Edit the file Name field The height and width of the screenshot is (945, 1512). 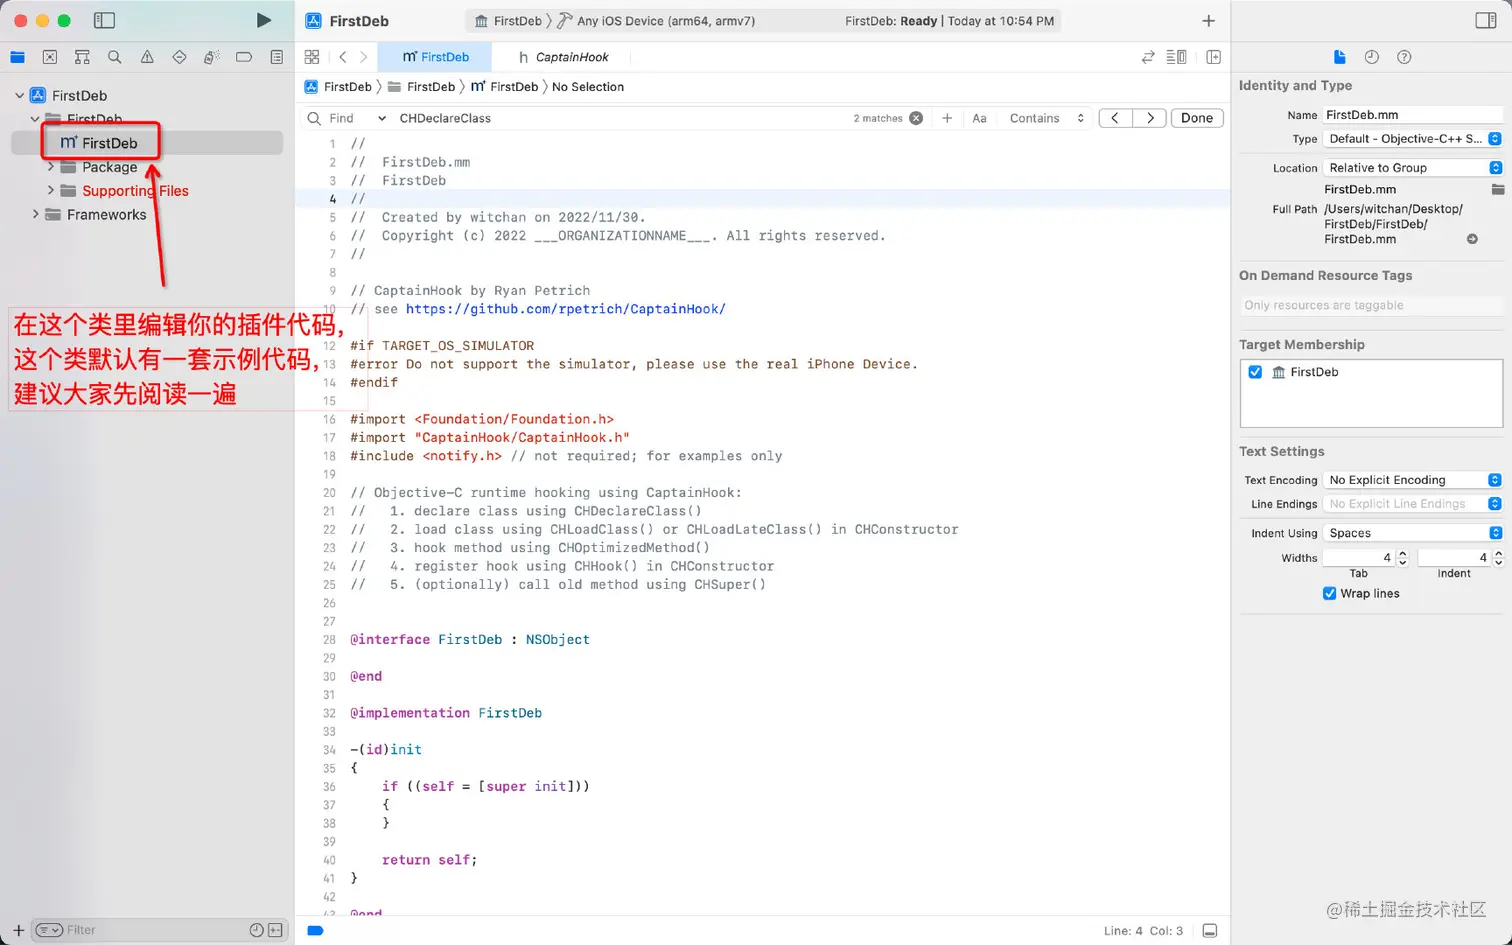click(x=1412, y=115)
